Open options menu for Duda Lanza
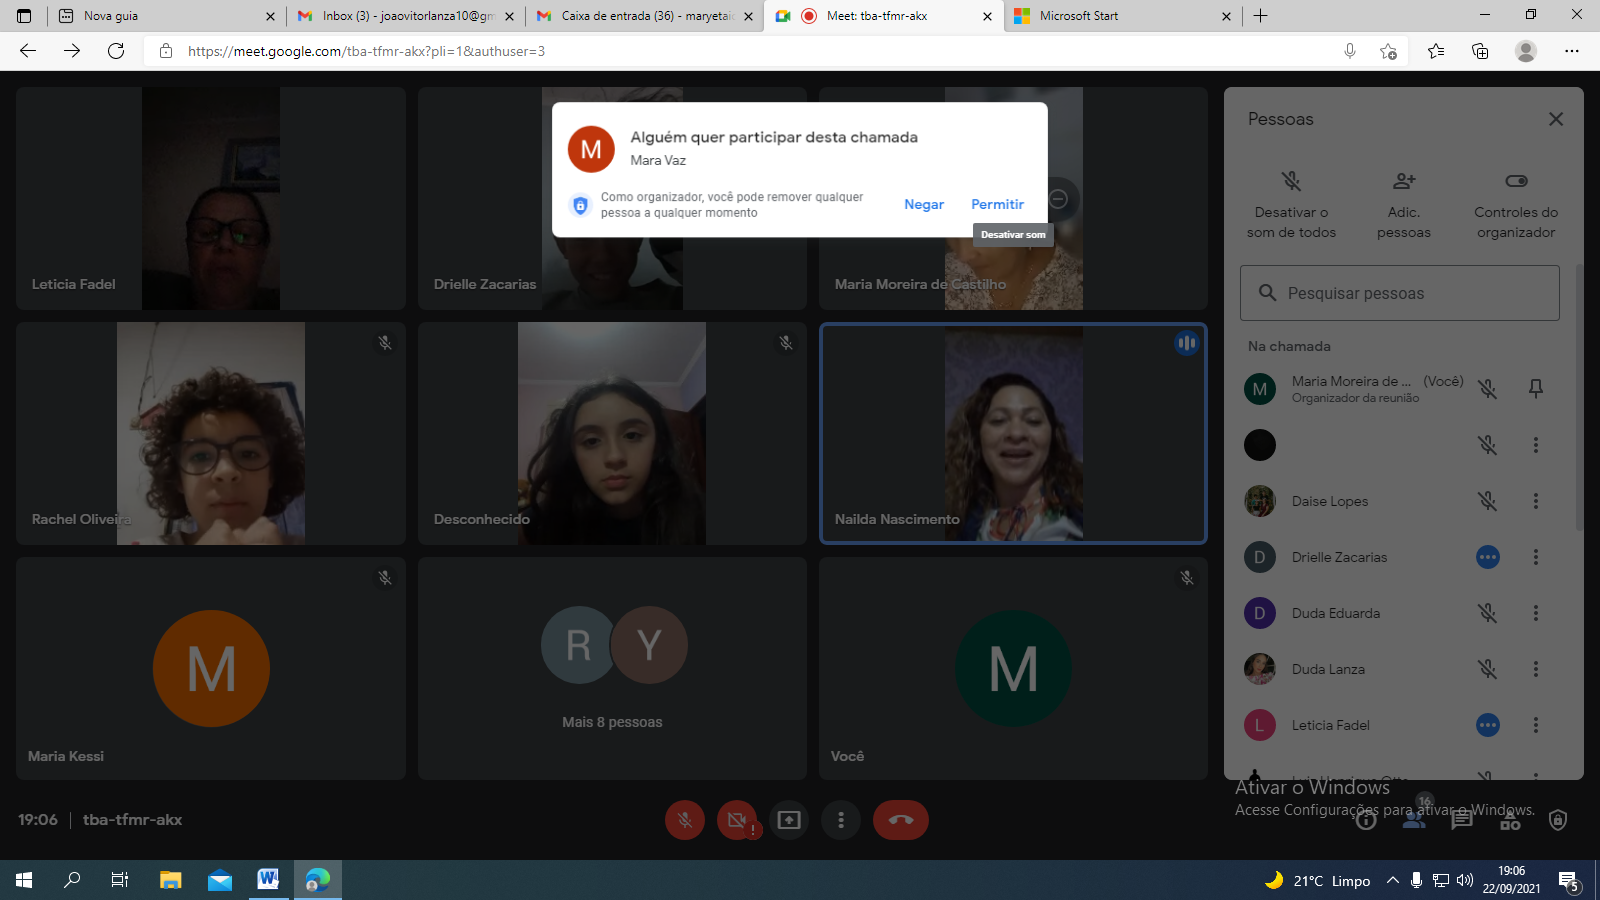The image size is (1600, 900). tap(1536, 669)
